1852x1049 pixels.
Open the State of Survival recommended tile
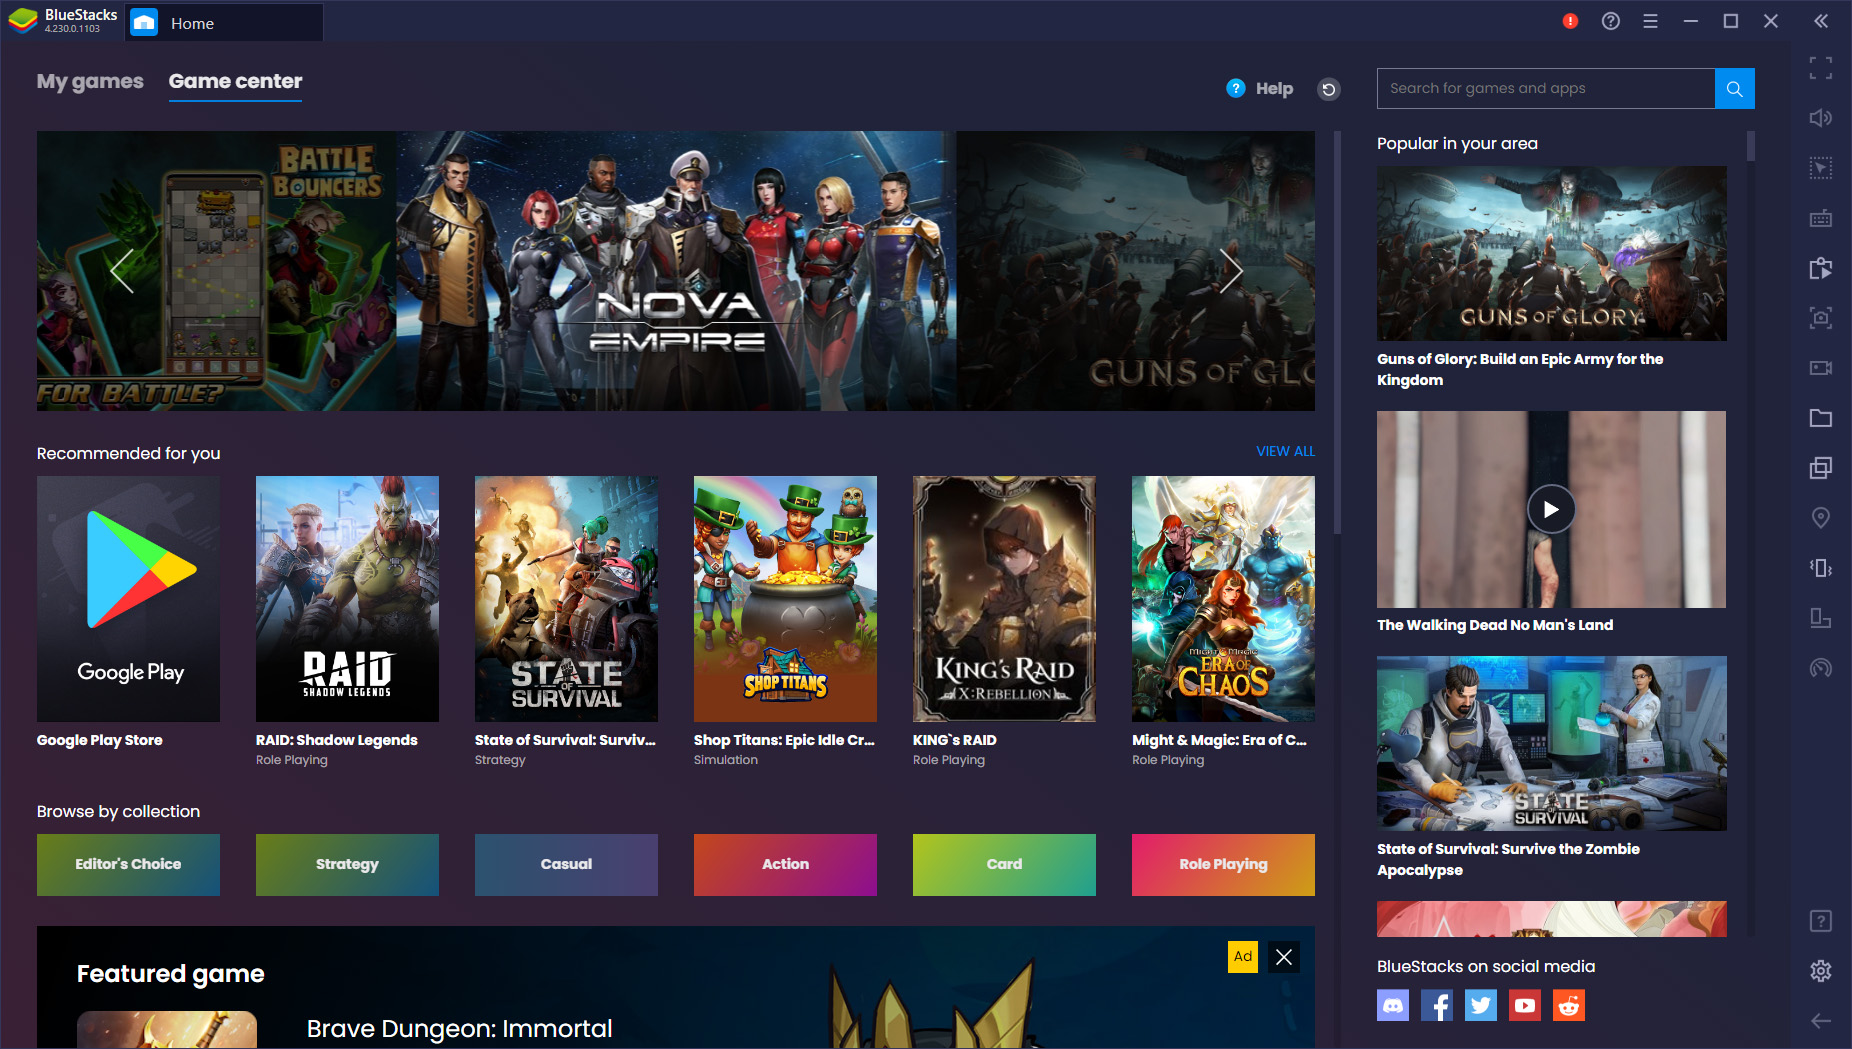click(566, 598)
